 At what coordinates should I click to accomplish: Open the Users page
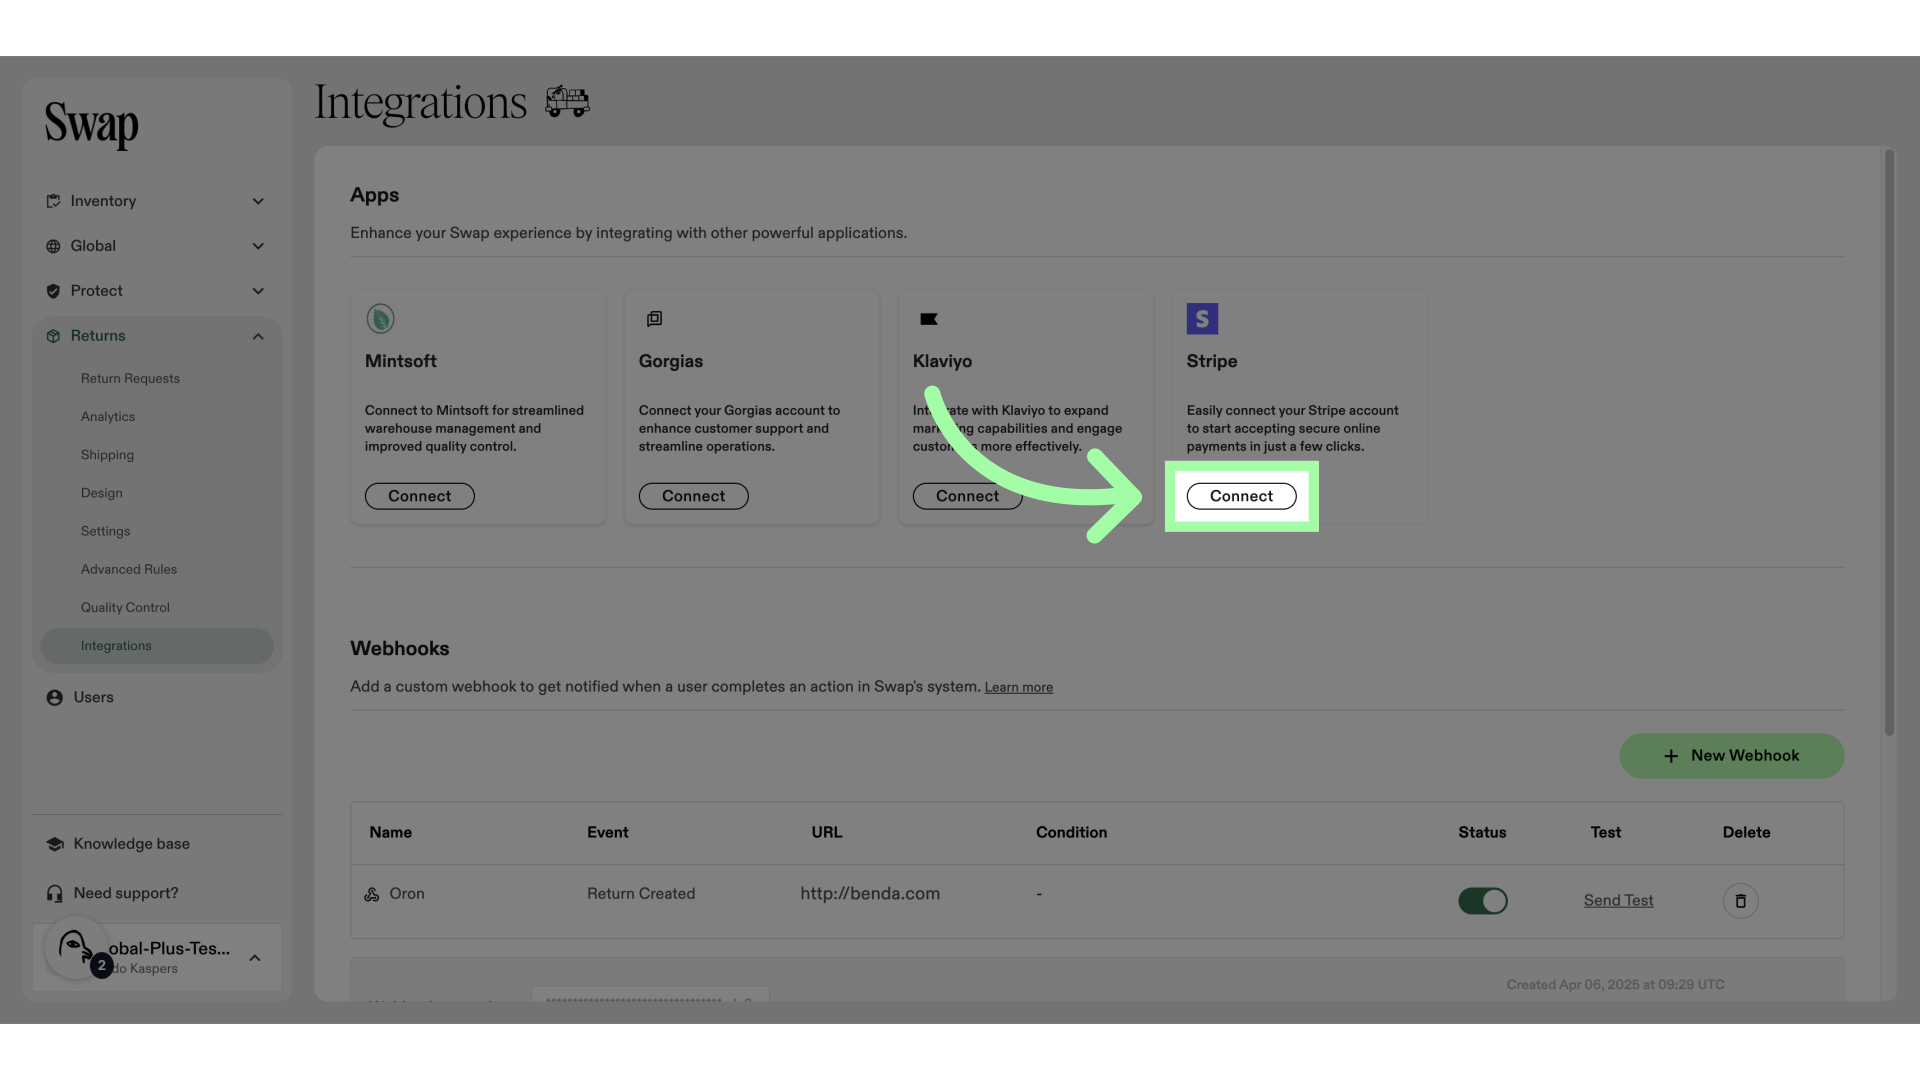pos(93,698)
